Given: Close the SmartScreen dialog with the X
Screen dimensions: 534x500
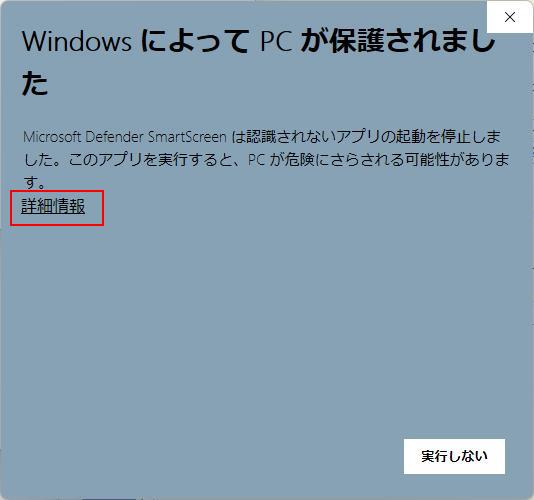Looking at the screenshot, I should click(510, 17).
